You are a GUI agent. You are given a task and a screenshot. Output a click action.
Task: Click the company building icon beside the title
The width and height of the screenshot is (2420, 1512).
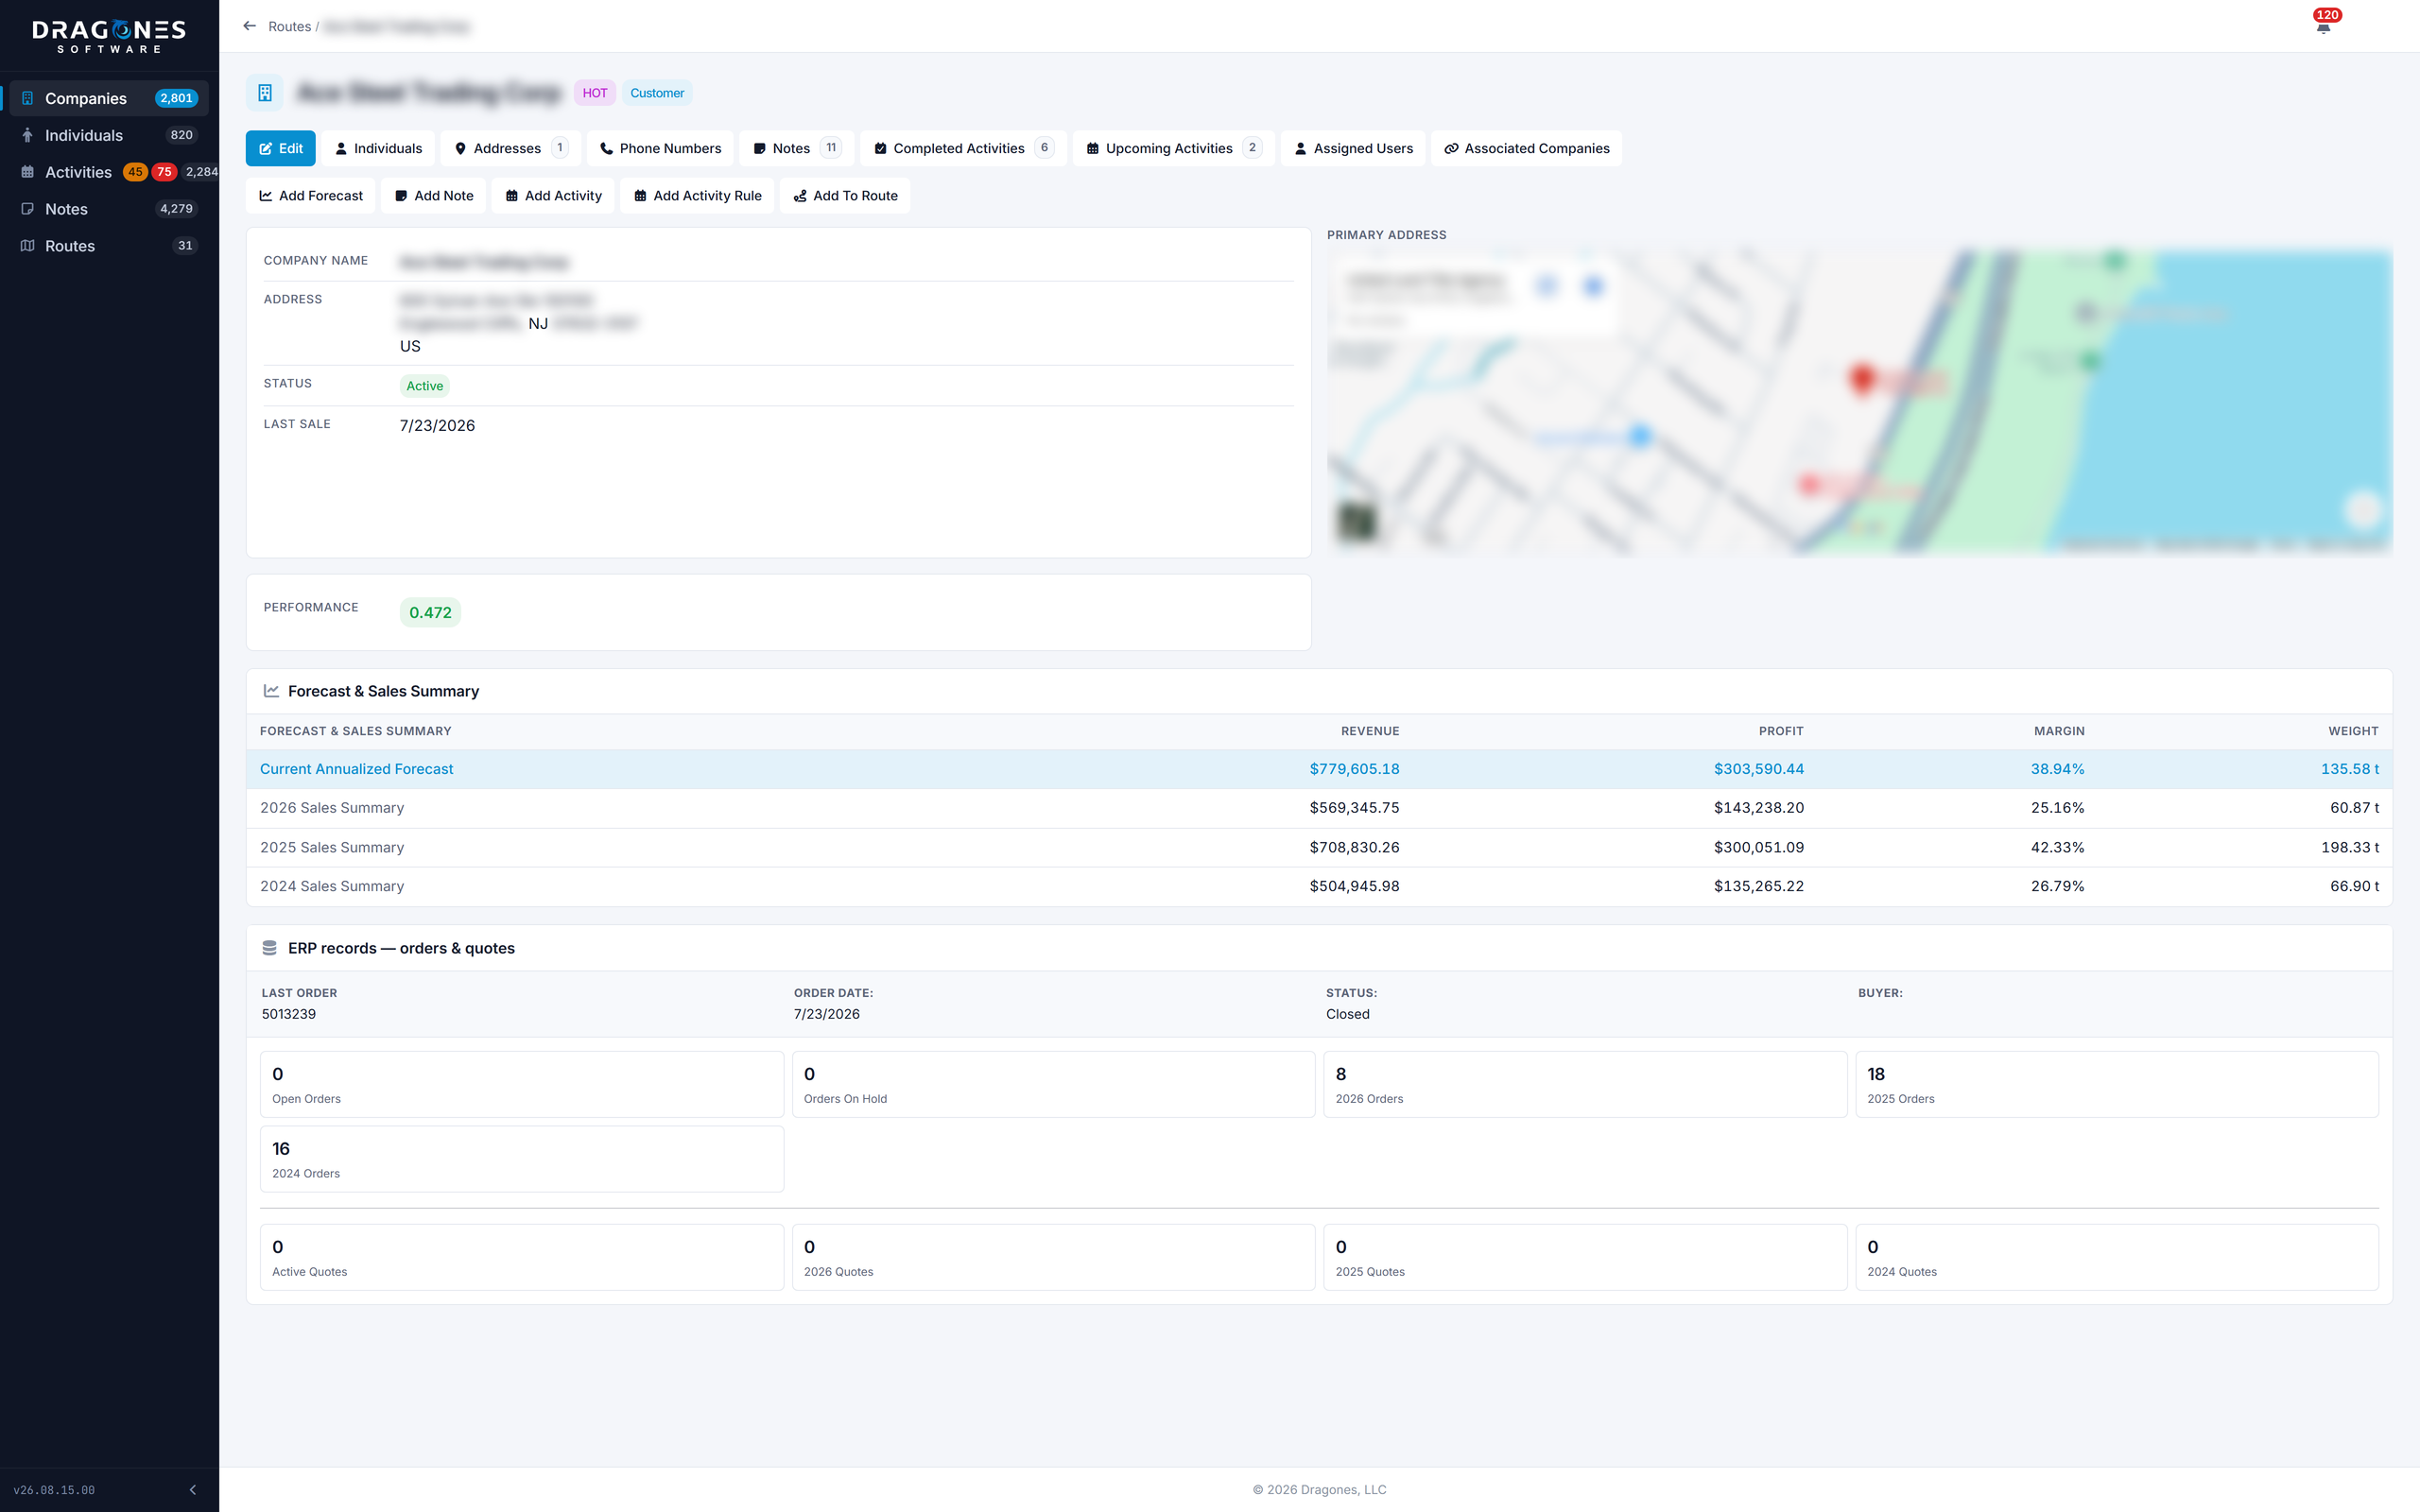coord(265,93)
